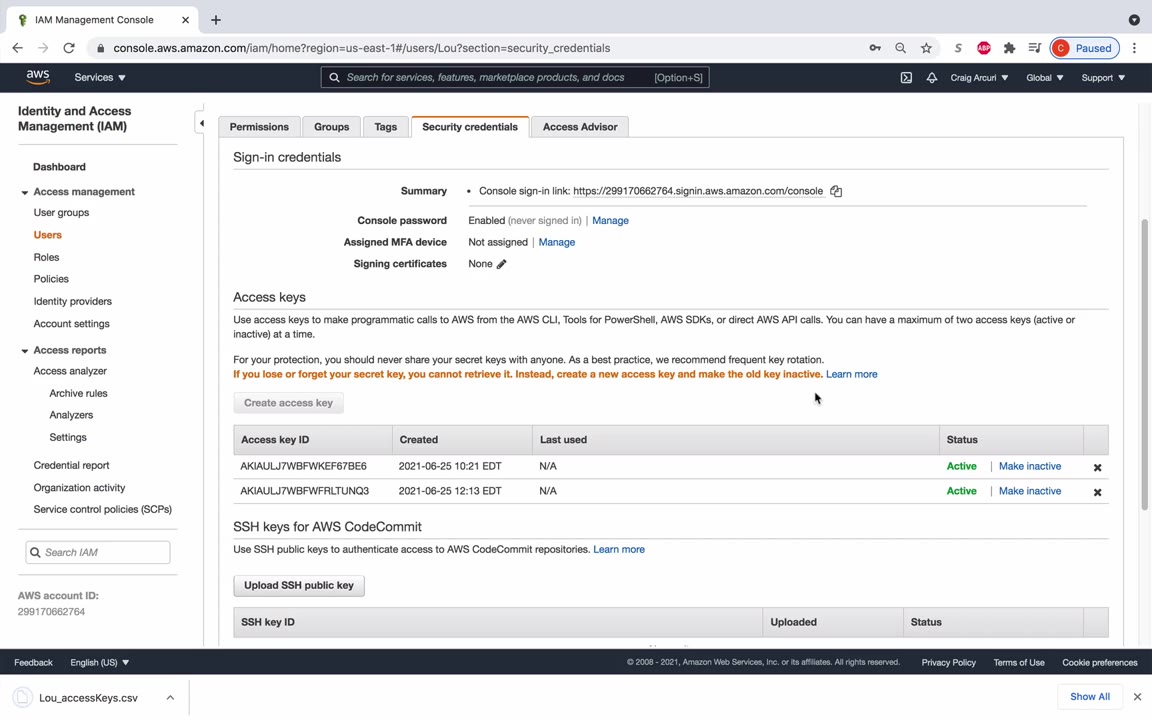This screenshot has width=1152, height=720.
Task: Switch to the Groups tab
Action: 331,126
